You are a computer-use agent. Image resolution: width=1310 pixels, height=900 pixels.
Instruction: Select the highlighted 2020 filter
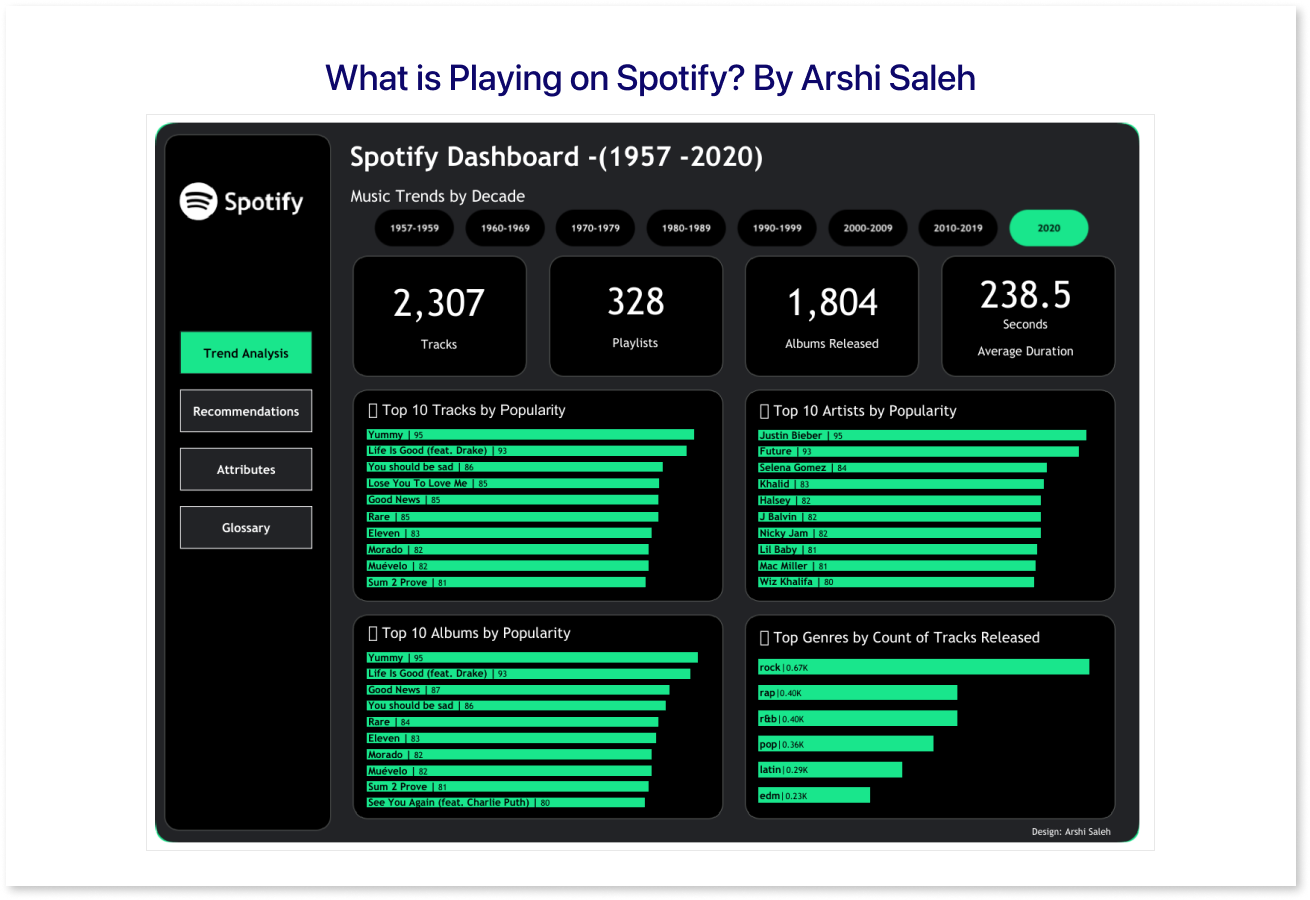tap(1049, 228)
